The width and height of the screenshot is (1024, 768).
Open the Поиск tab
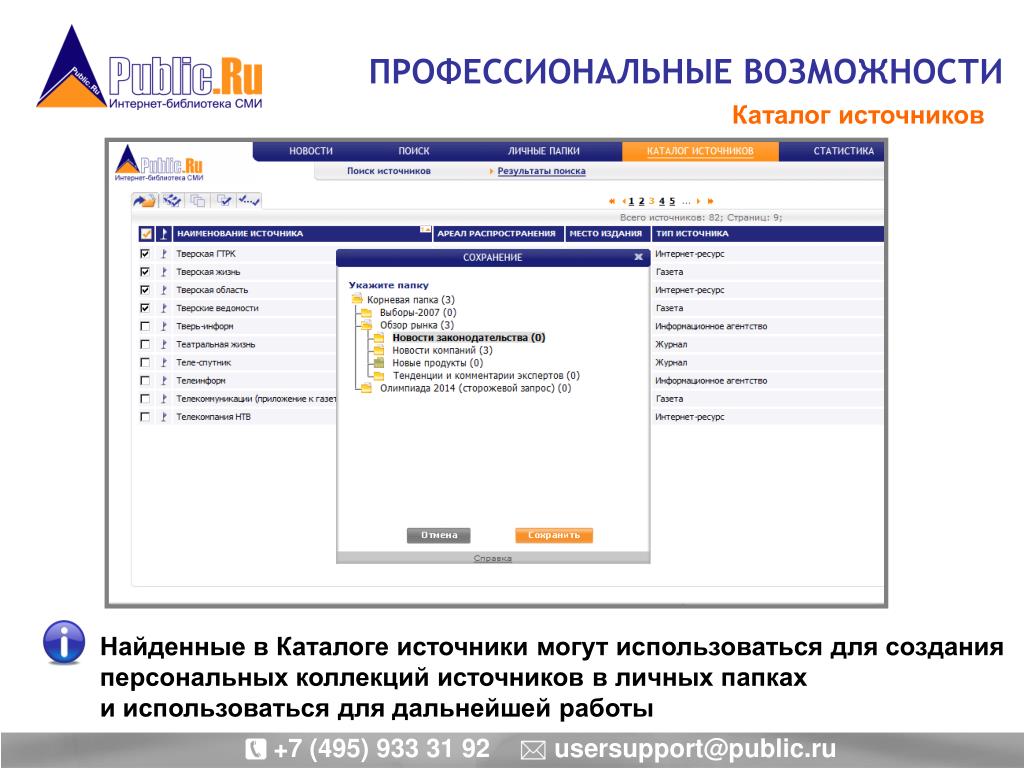tap(414, 151)
